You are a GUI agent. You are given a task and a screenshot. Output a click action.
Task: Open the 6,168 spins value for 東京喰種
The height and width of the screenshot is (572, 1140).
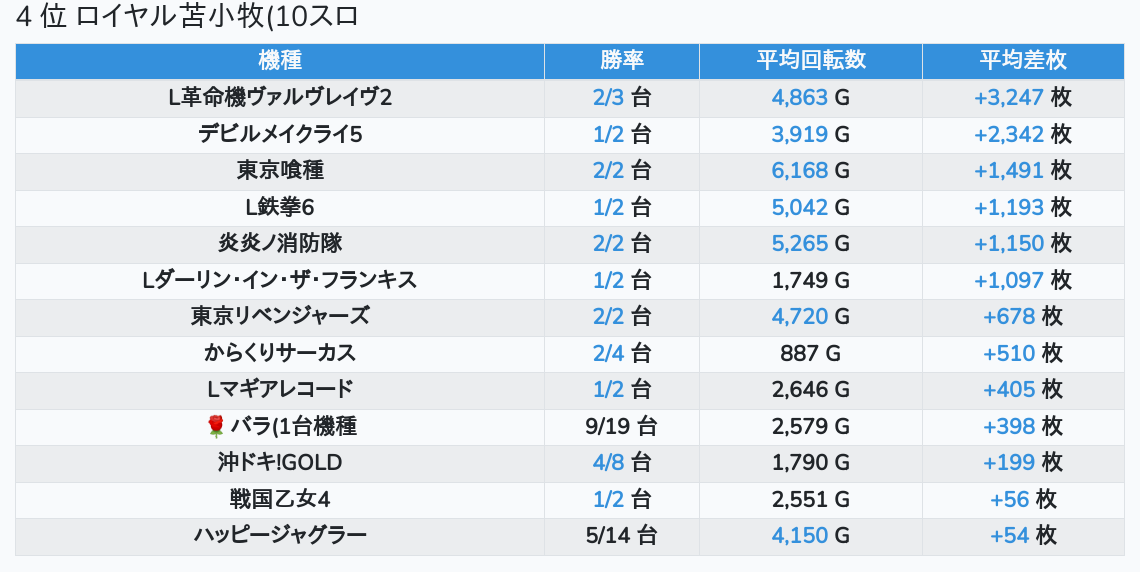tap(799, 170)
